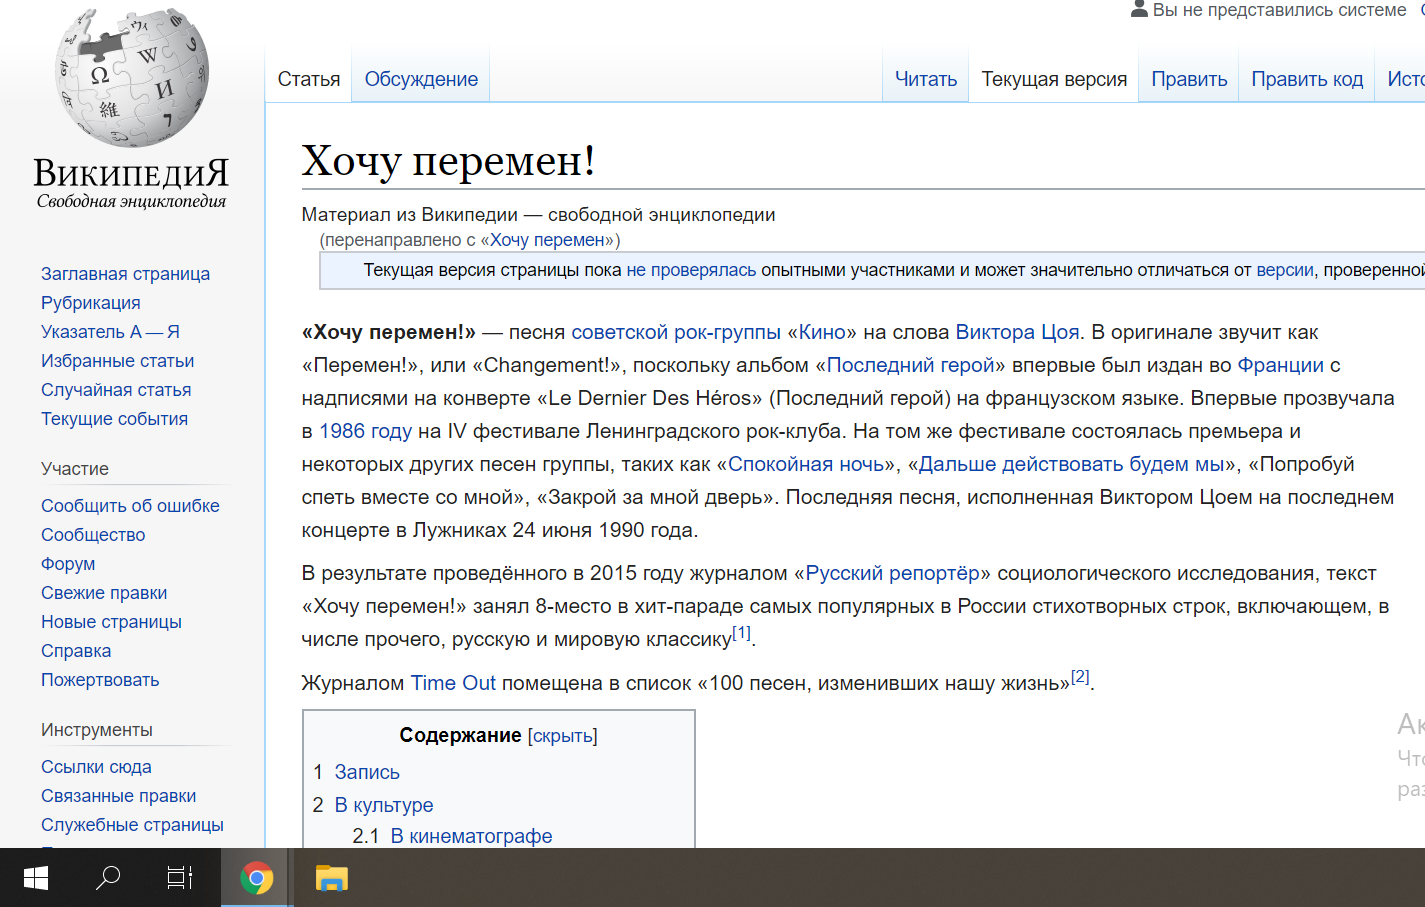The width and height of the screenshot is (1425, 907).
Task: Click the Содержание box title
Action: point(460,736)
